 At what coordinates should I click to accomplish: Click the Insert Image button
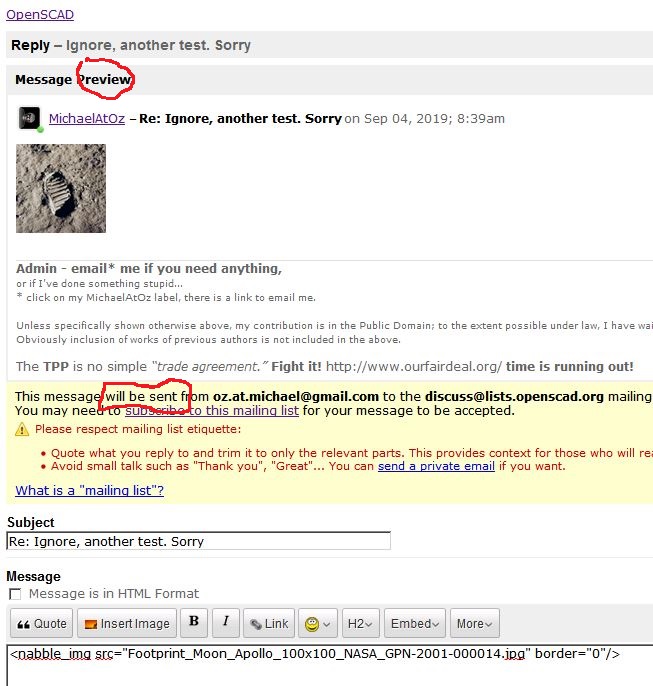127,623
